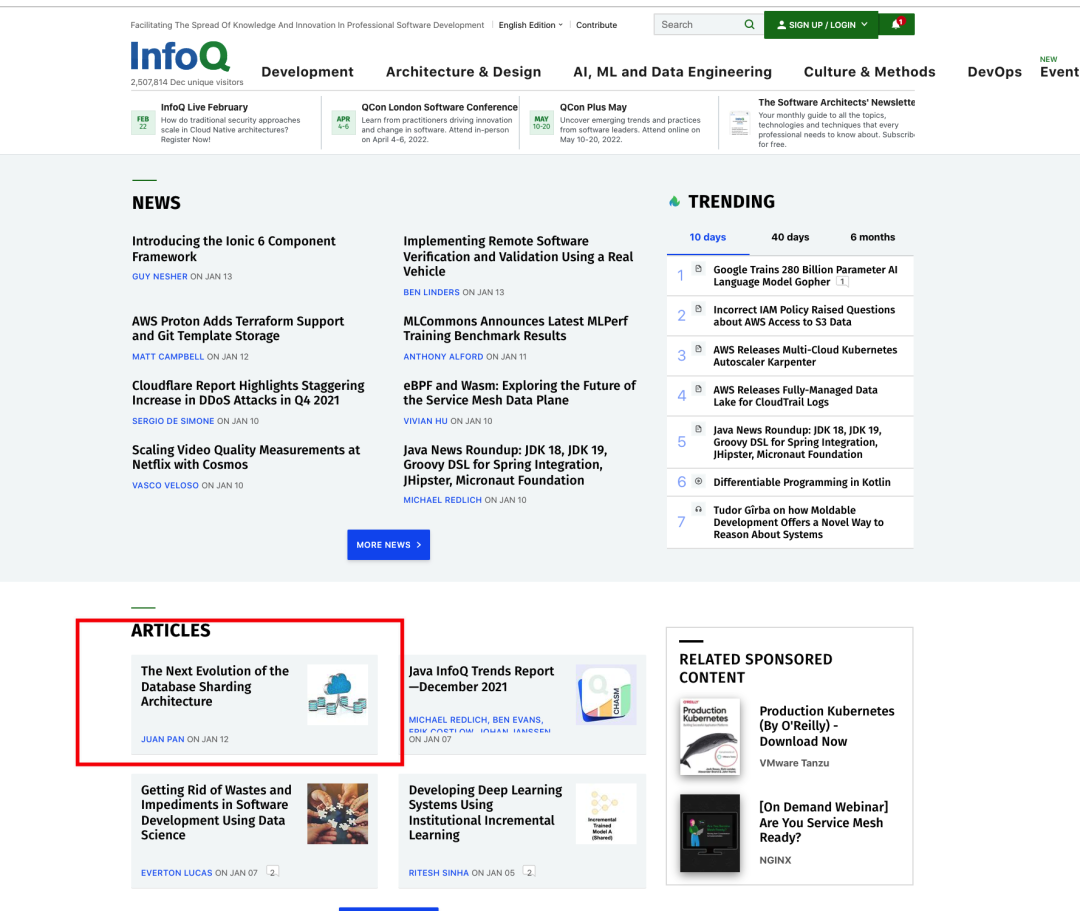Click the Trending flame icon
The height and width of the screenshot is (911, 1080).
tap(674, 202)
